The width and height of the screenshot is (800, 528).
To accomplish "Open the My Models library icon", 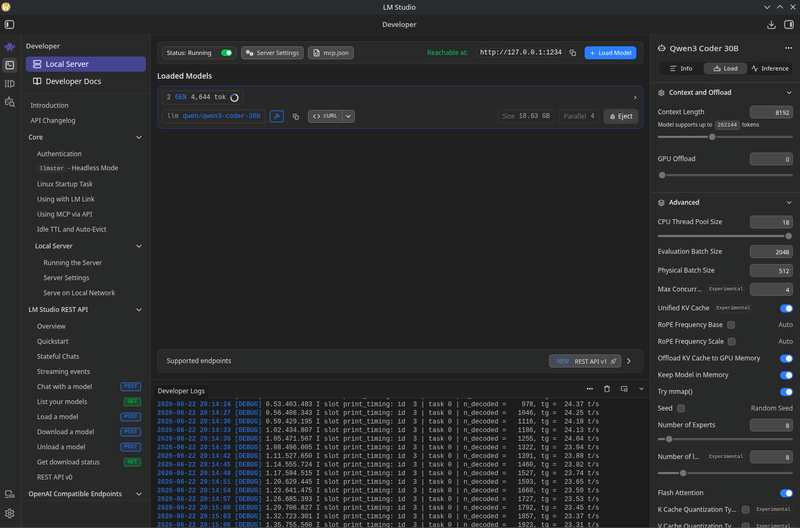I will pyautogui.click(x=10, y=84).
